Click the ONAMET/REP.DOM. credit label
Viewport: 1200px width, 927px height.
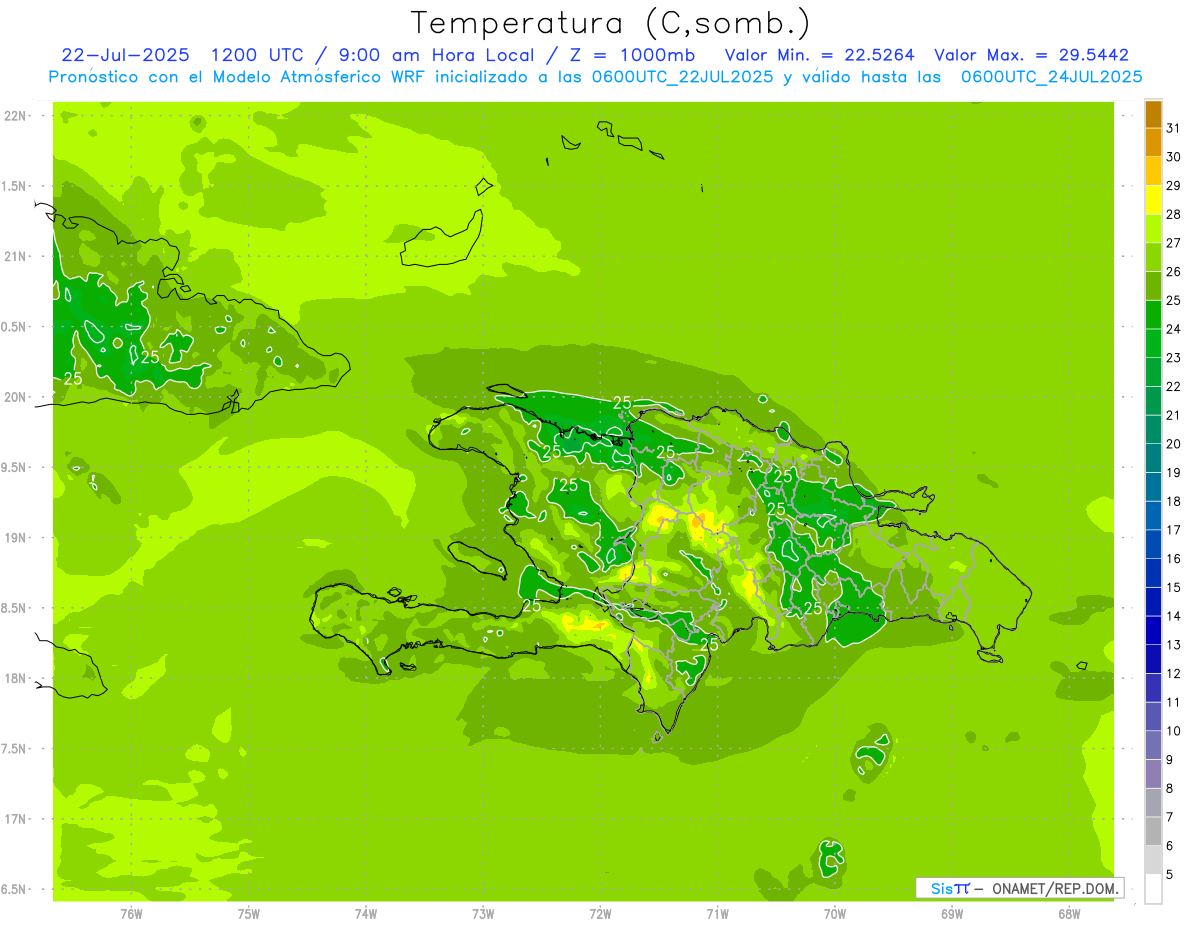1054,888
